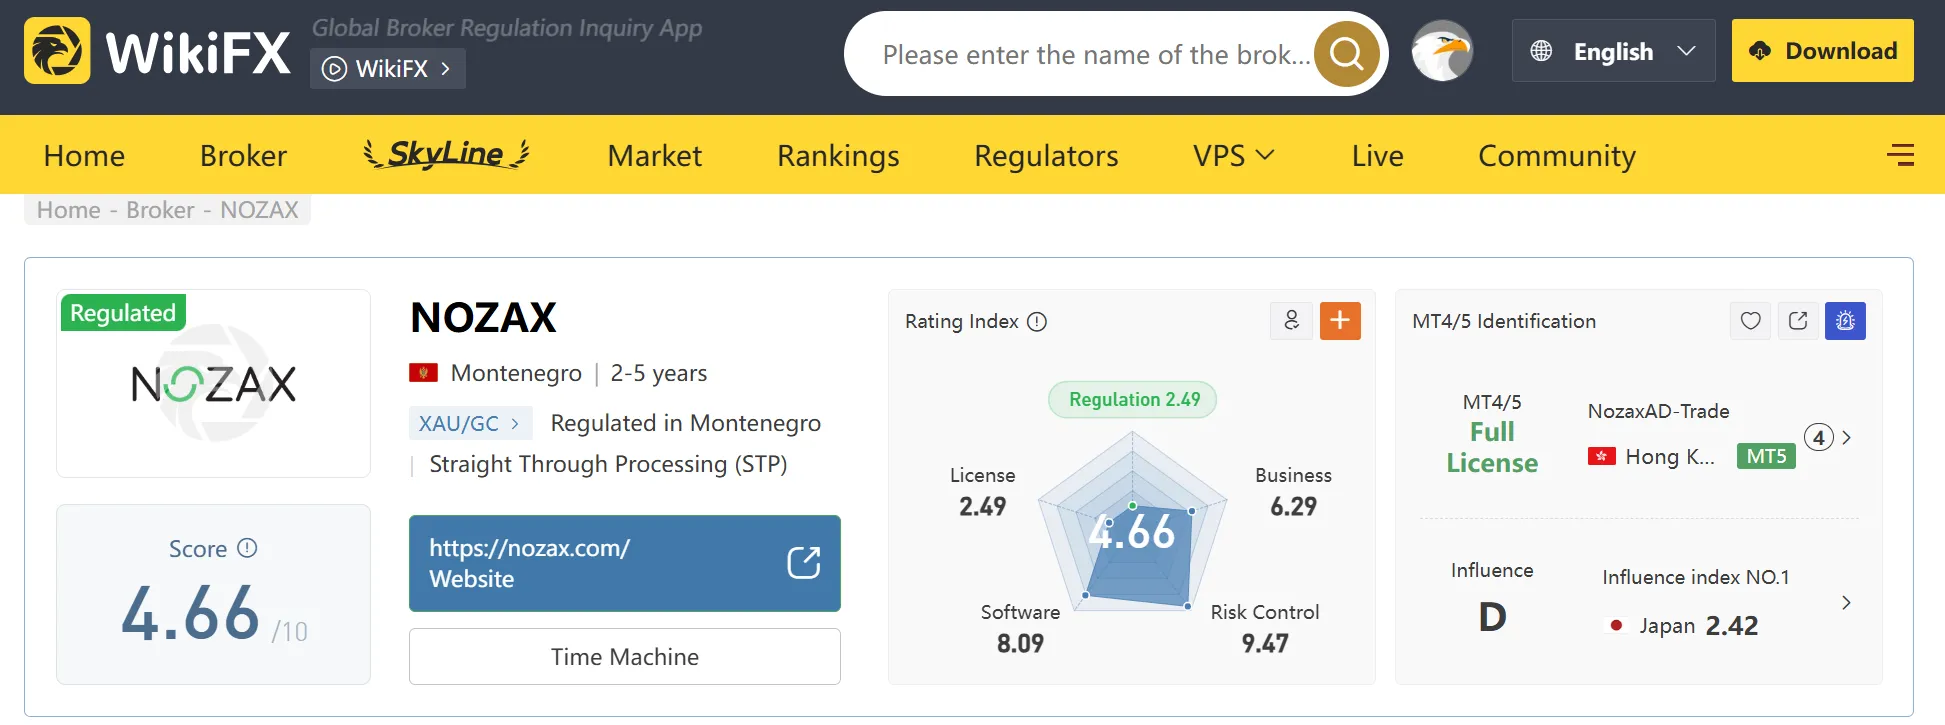Open the Community menu item

(x=1557, y=155)
